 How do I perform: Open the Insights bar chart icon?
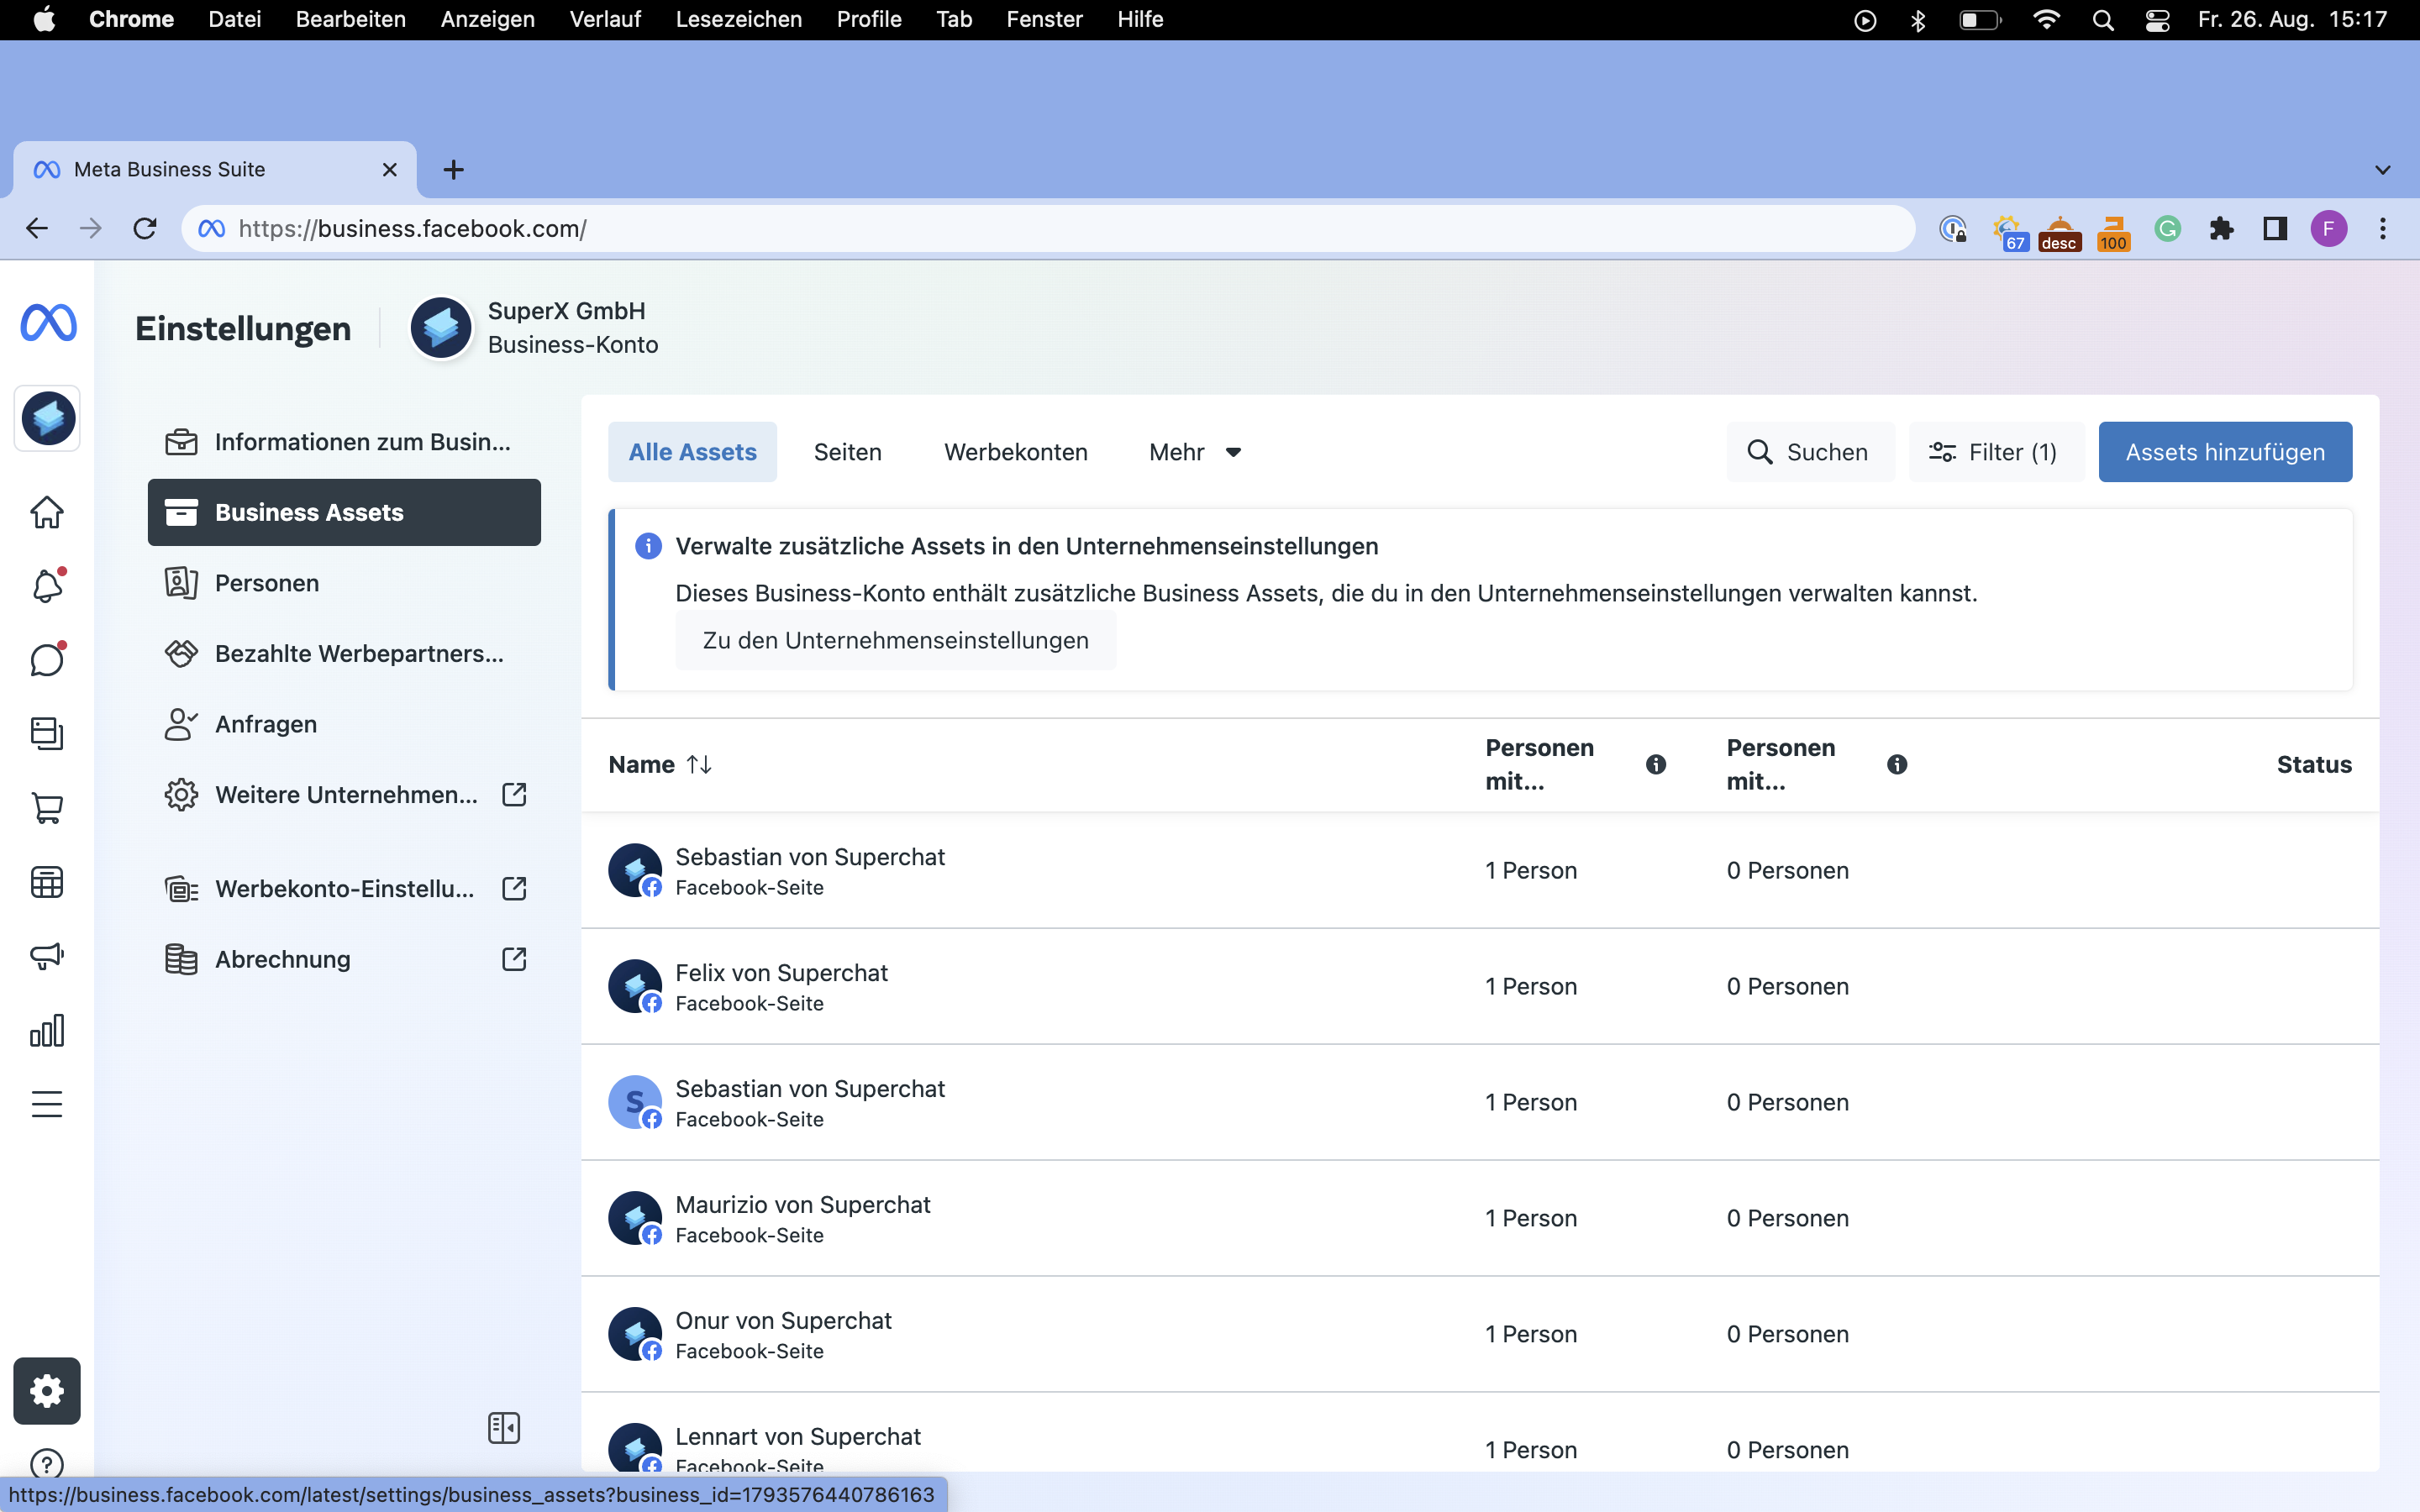pos(47,1030)
